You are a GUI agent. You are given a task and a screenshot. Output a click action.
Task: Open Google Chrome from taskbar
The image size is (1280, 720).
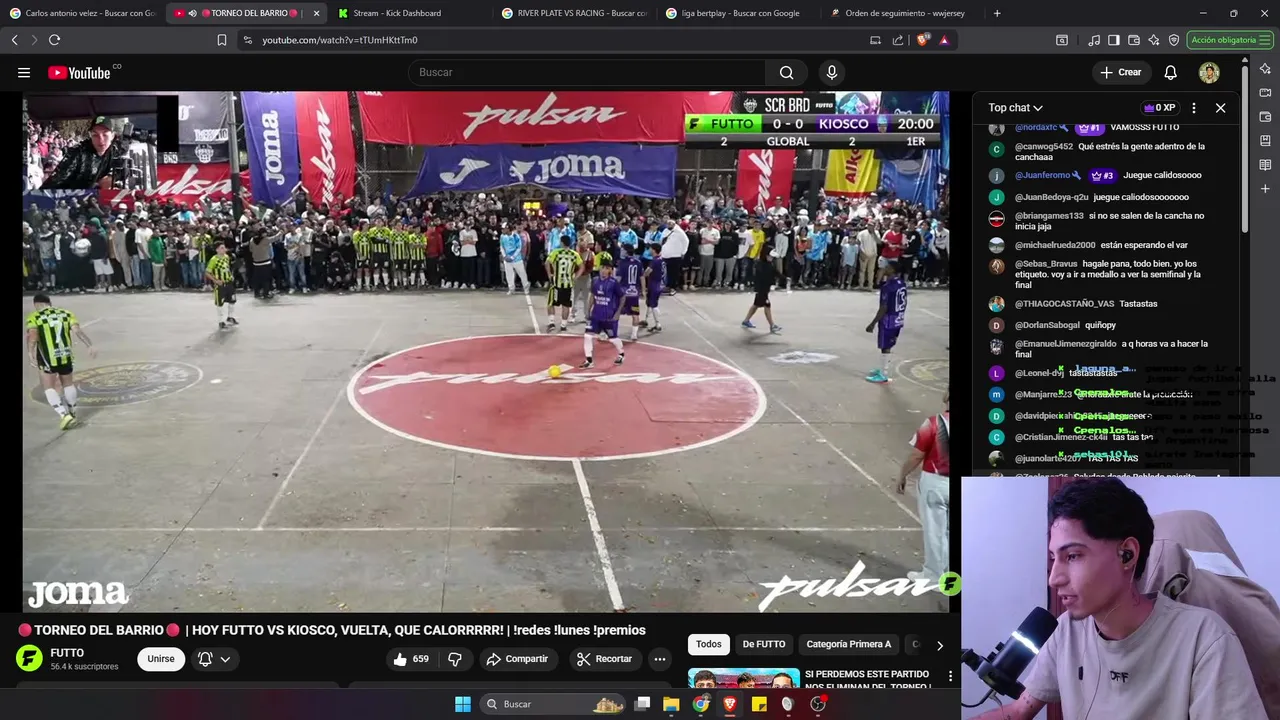click(701, 704)
